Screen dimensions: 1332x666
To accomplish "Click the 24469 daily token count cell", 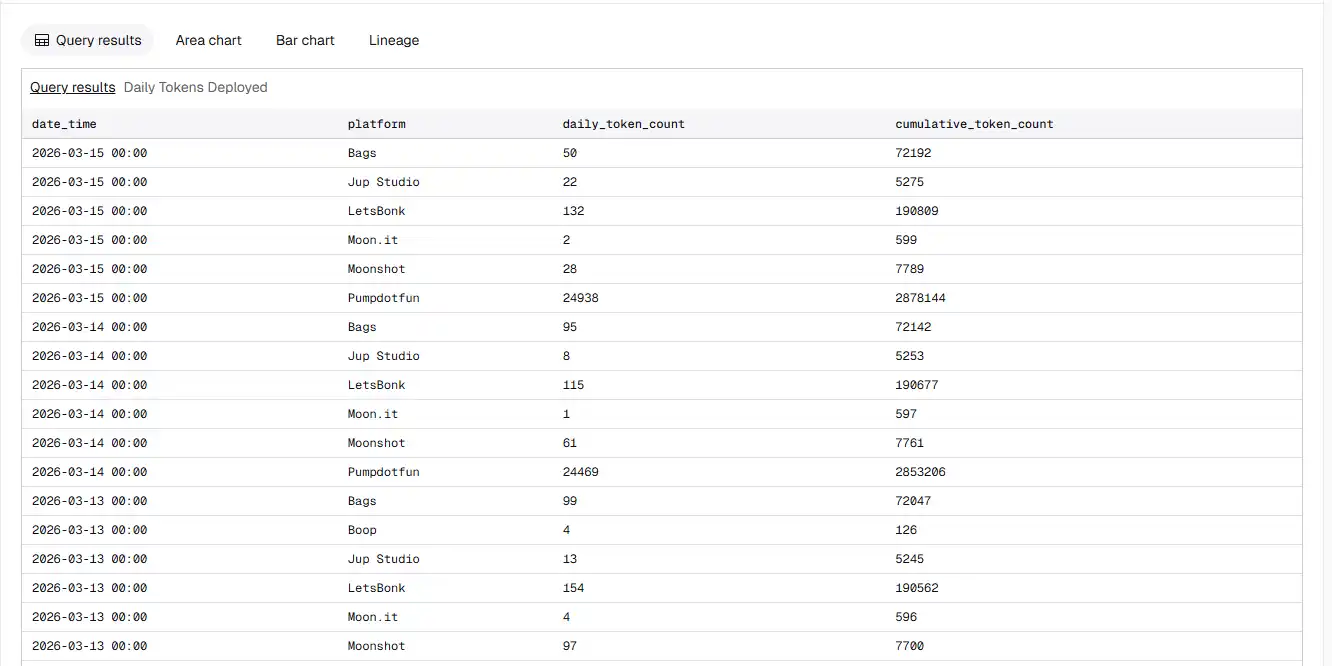I will (x=581, y=472).
